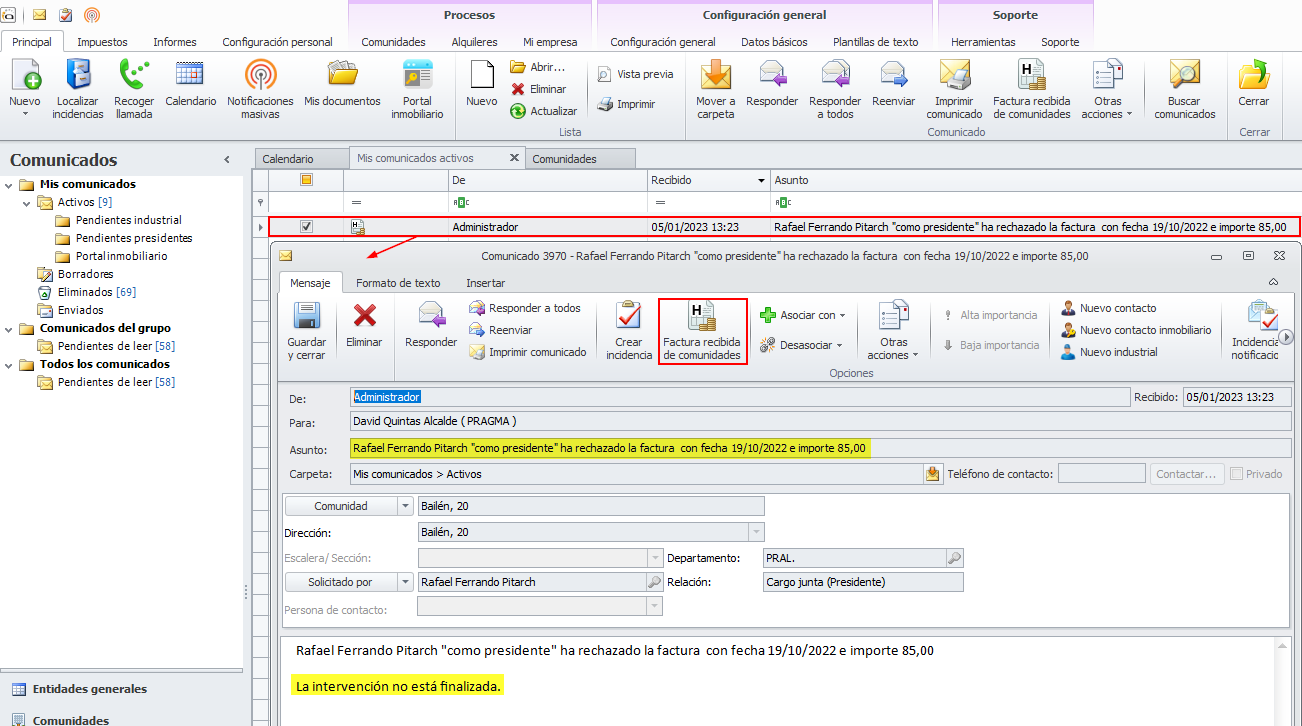
Task: Click Vista previa in ribbon
Action: click(x=636, y=74)
